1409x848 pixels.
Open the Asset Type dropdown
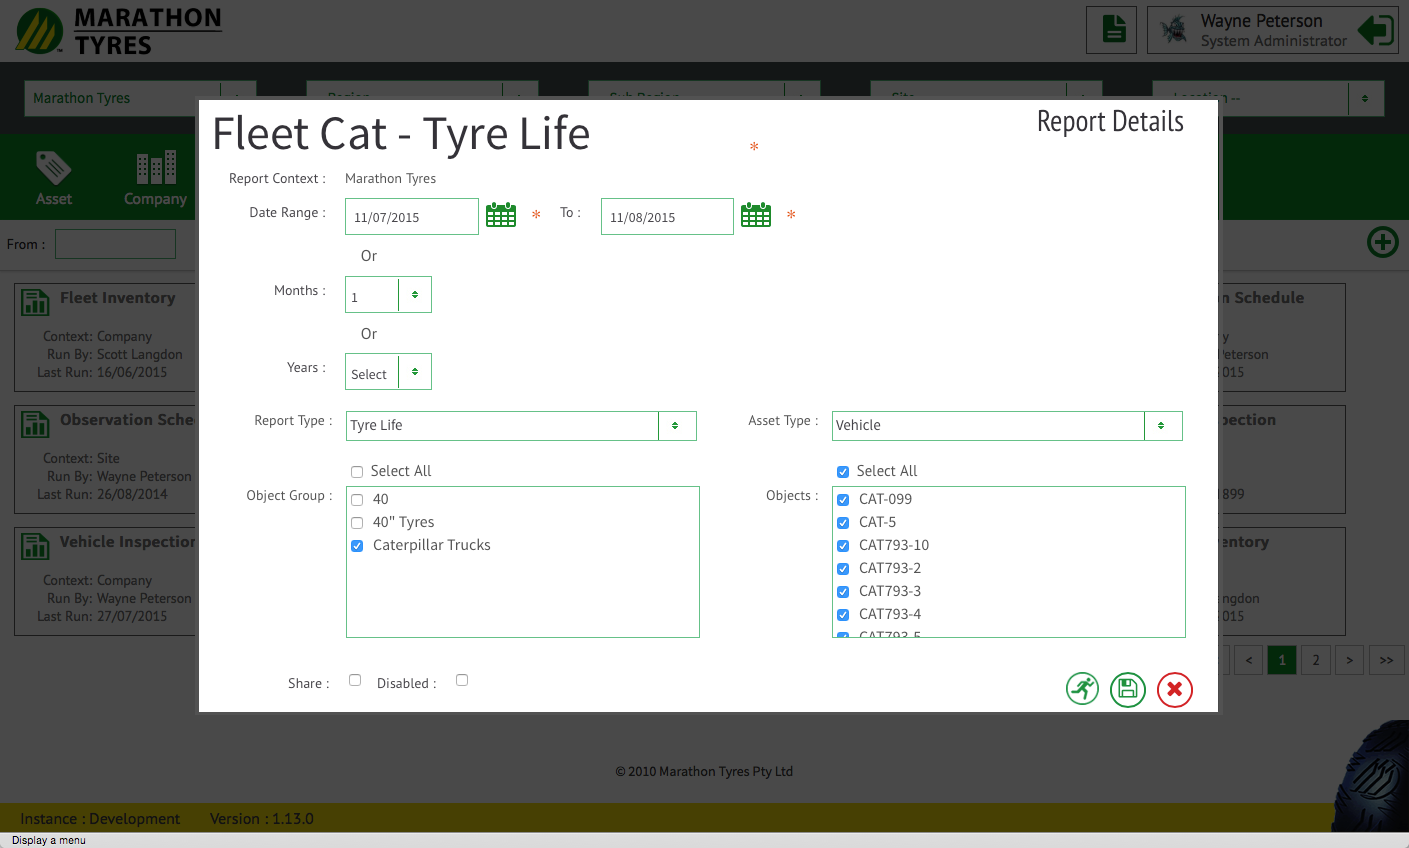(1007, 426)
